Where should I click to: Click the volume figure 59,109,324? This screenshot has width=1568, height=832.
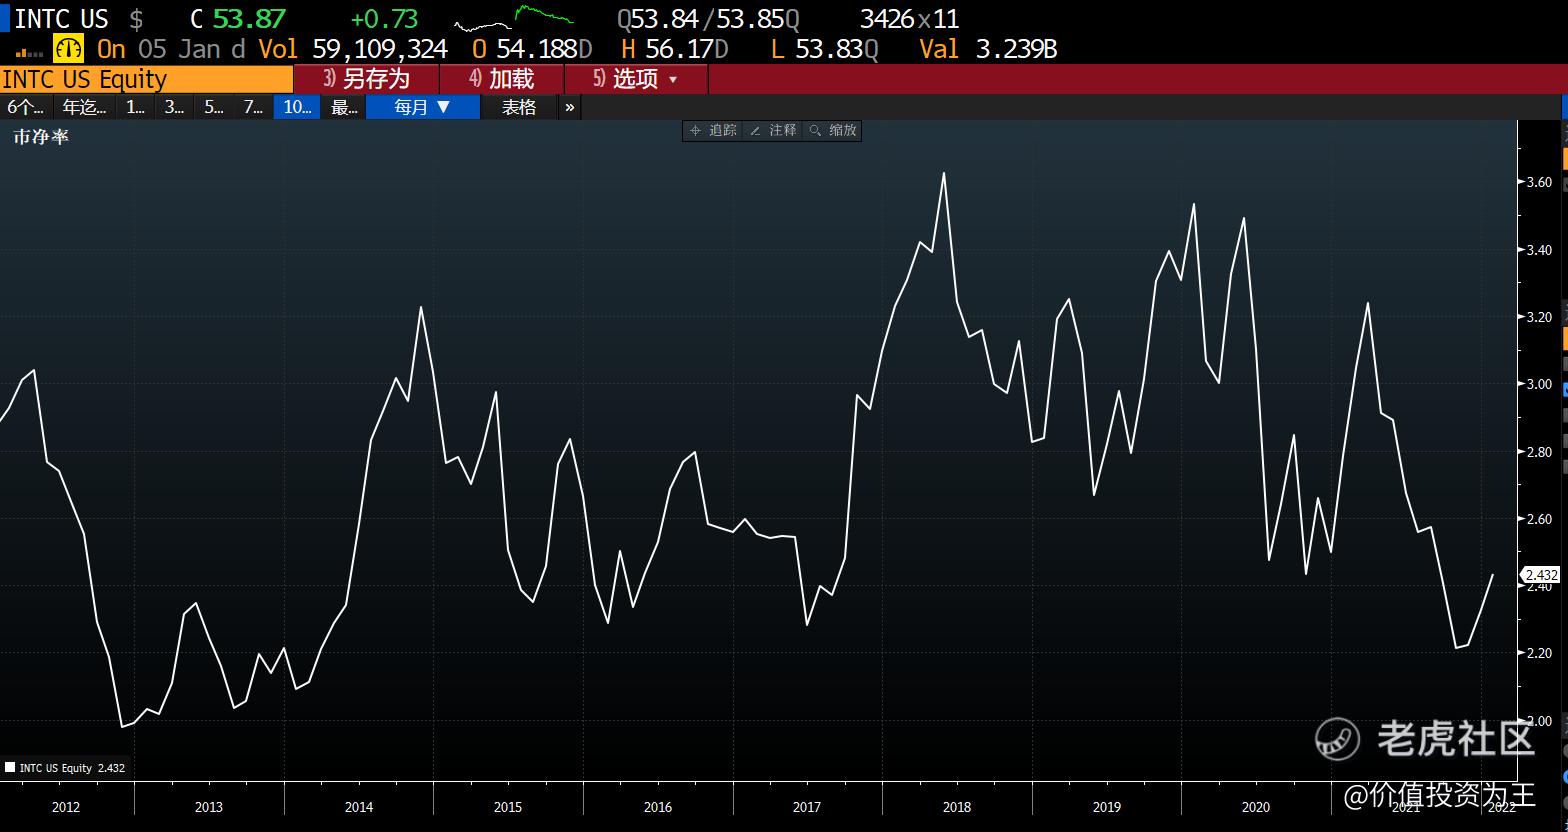pyautogui.click(x=380, y=49)
